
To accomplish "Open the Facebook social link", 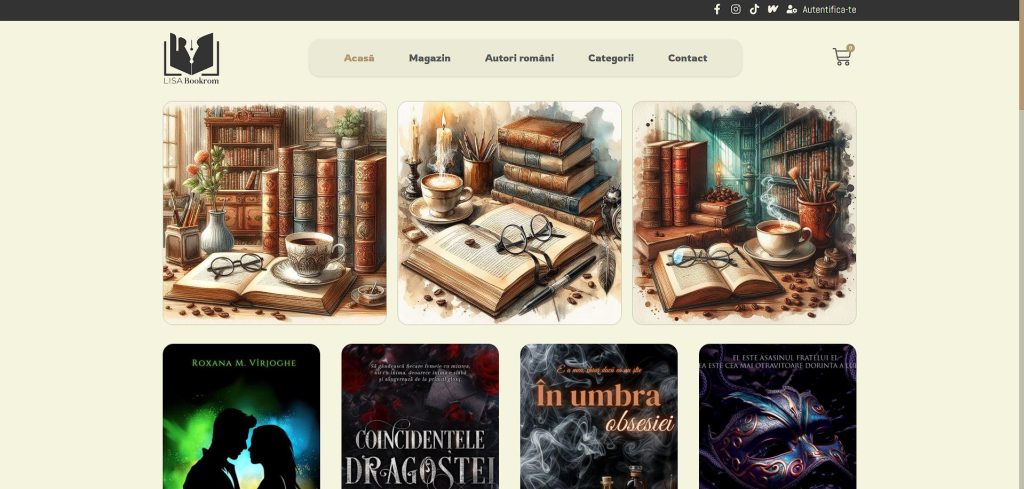I will 716,9.
